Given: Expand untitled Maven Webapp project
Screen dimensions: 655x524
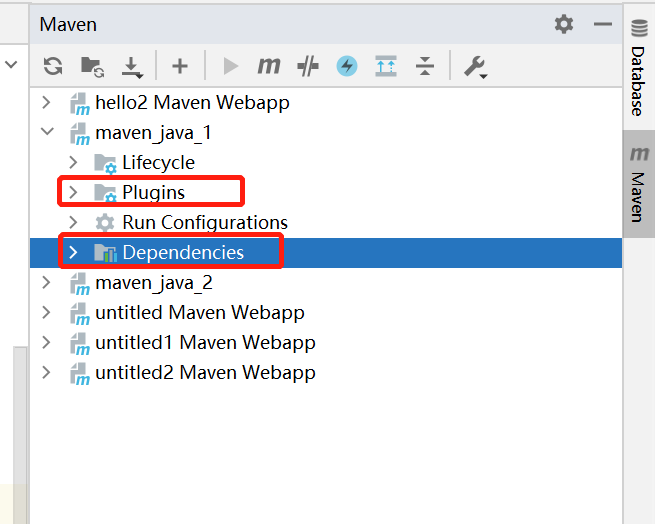Looking at the screenshot, I should coord(46,312).
